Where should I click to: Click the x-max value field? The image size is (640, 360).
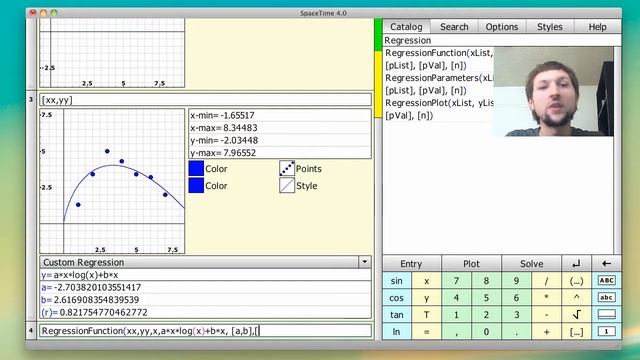coord(280,128)
